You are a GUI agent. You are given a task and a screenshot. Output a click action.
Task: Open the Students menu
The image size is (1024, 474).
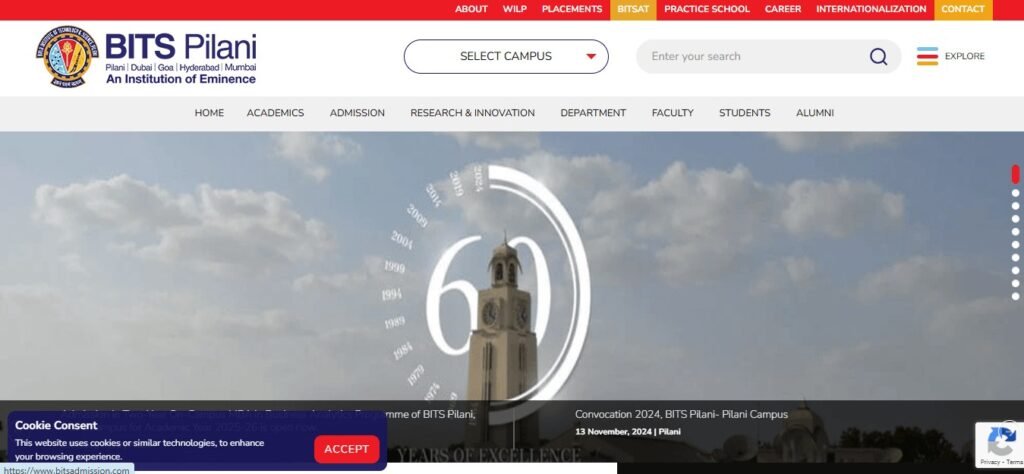pos(744,113)
